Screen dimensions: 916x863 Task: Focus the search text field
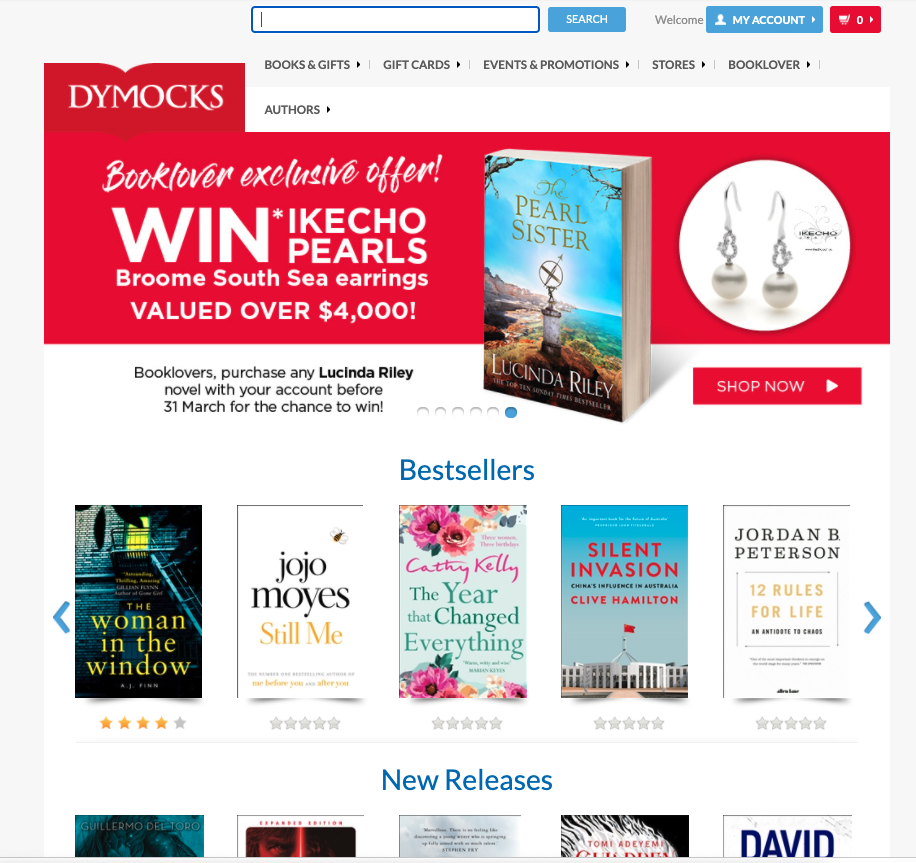(395, 20)
